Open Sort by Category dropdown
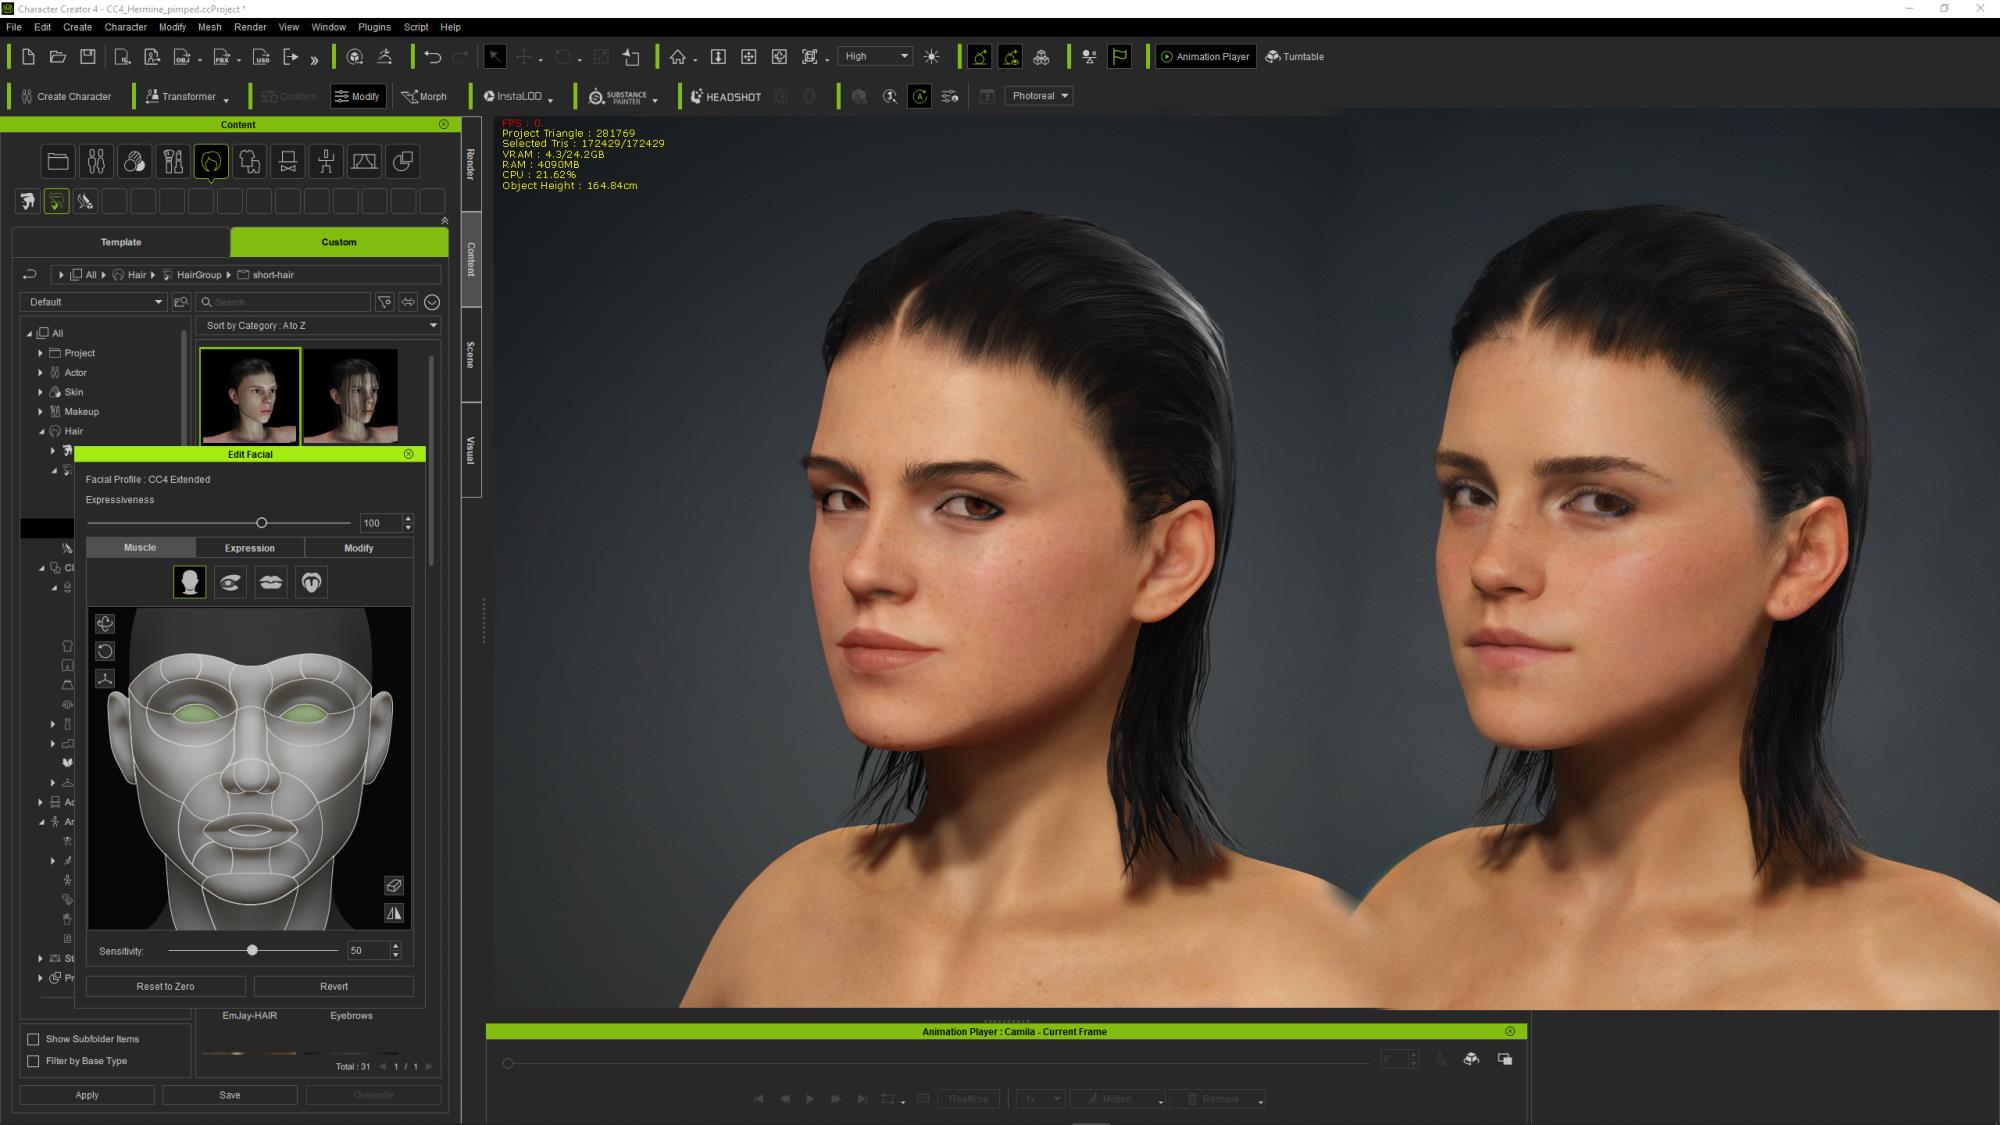This screenshot has width=2000, height=1125. [319, 326]
